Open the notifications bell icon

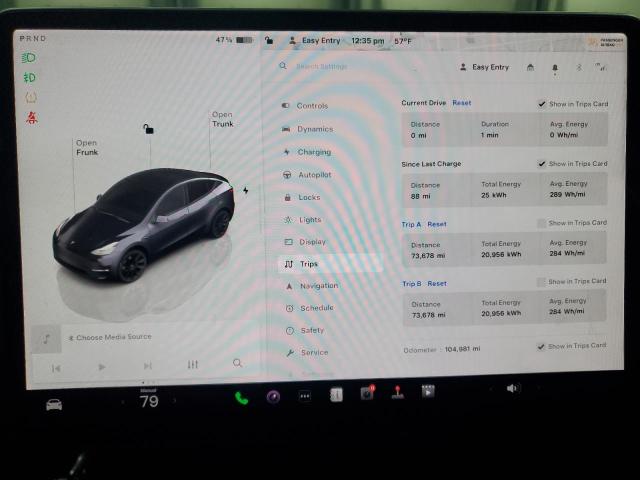555,68
